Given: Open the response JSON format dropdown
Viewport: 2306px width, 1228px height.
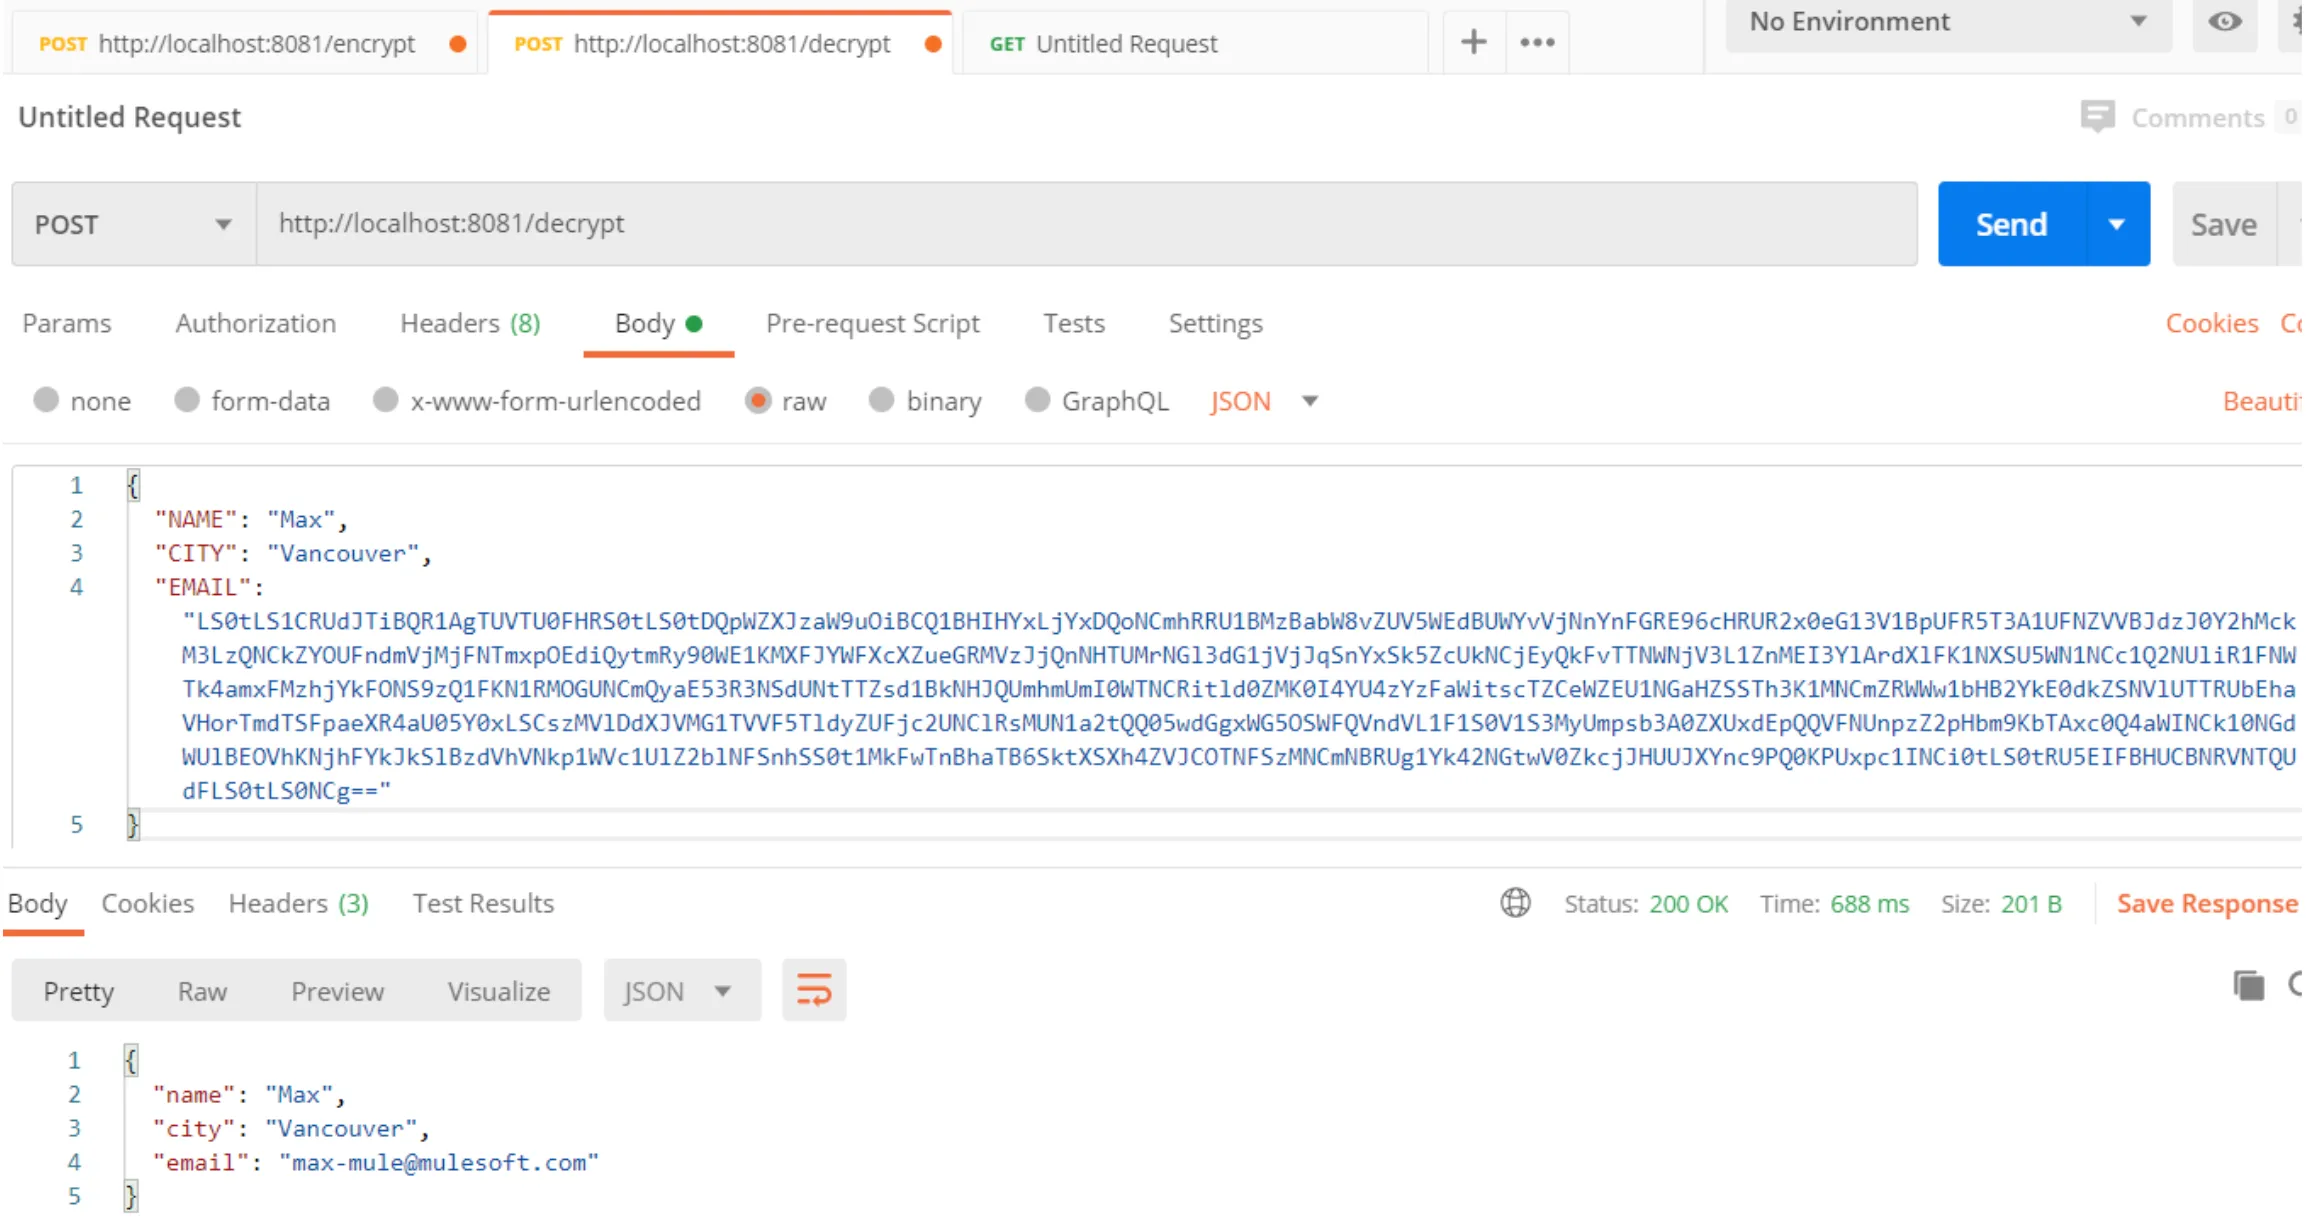Looking at the screenshot, I should click(x=682, y=991).
